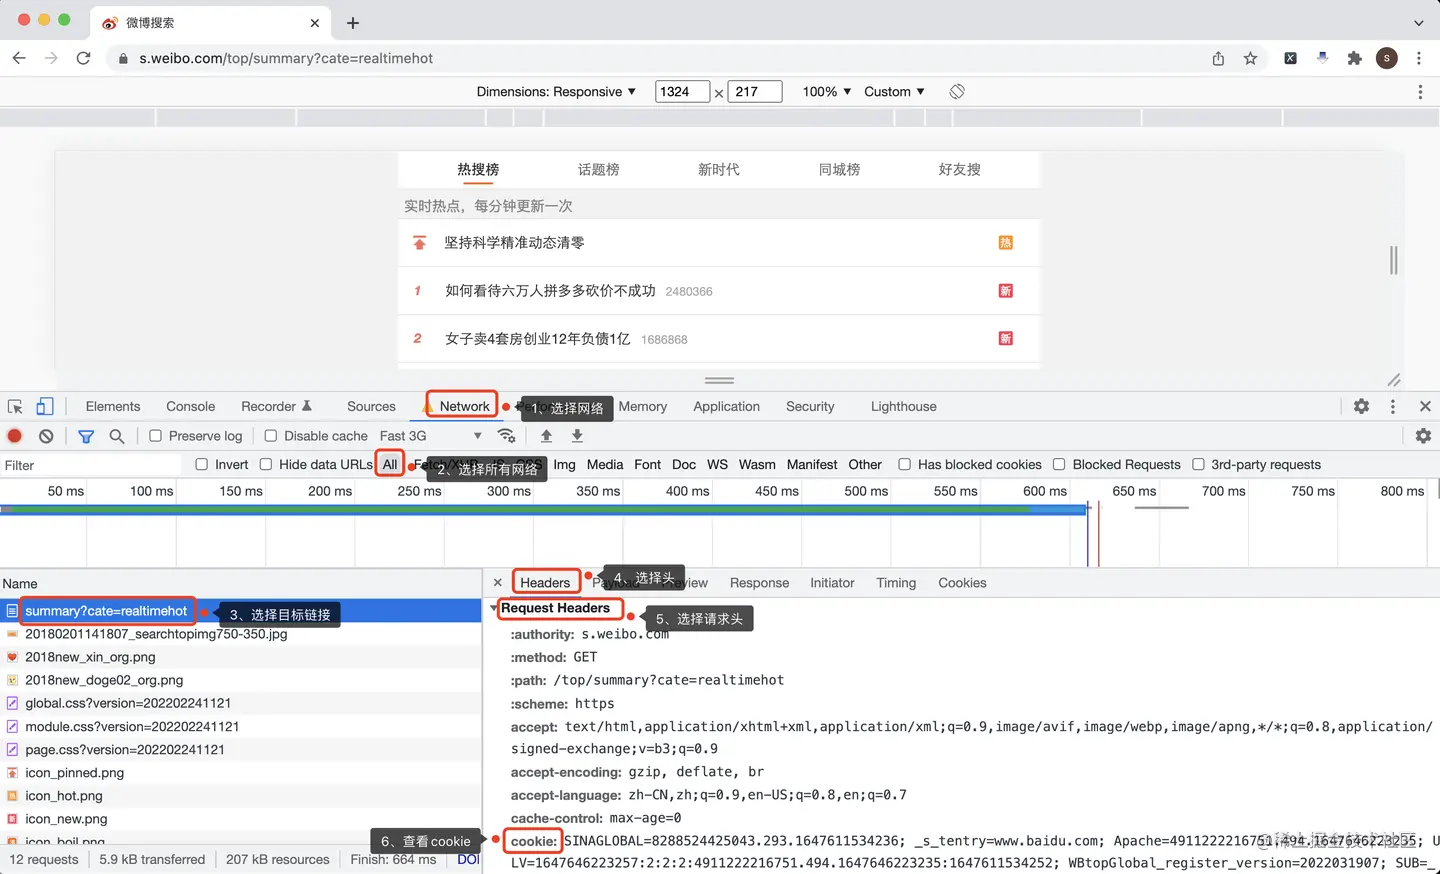Open the network search magnifier

point(117,436)
